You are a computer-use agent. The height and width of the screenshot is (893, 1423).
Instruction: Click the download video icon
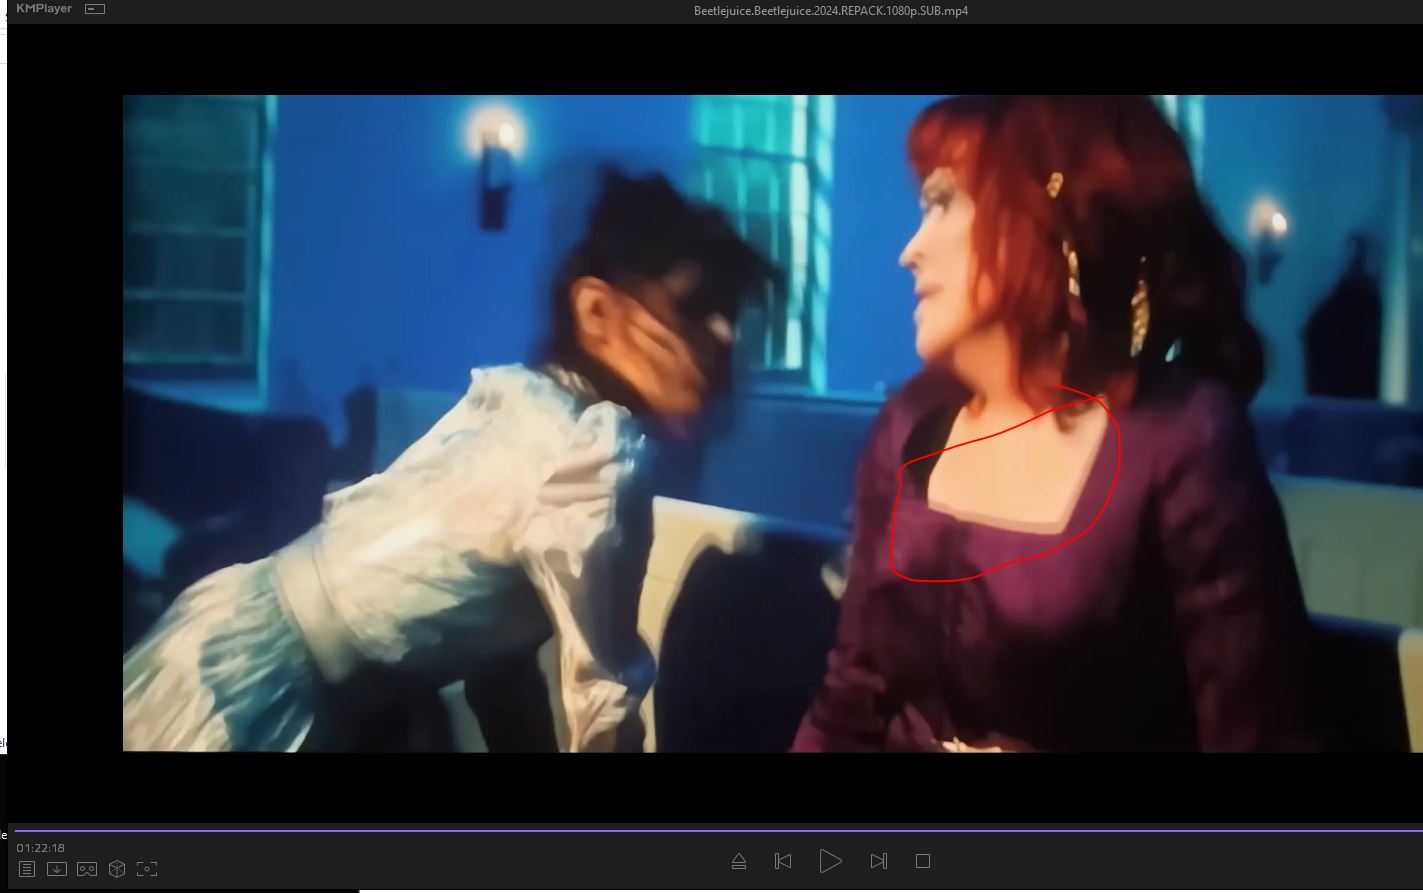(x=57, y=869)
